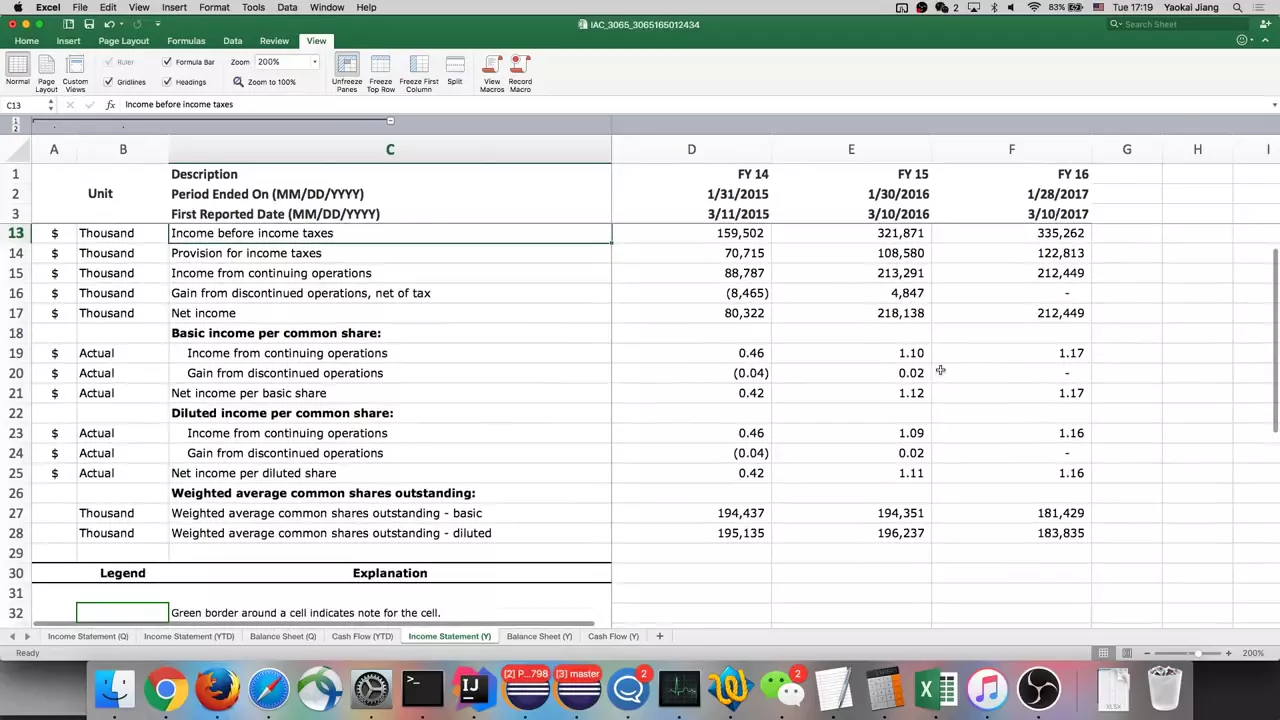
Task: Open the Formulas ribbon tab
Action: click(x=186, y=41)
